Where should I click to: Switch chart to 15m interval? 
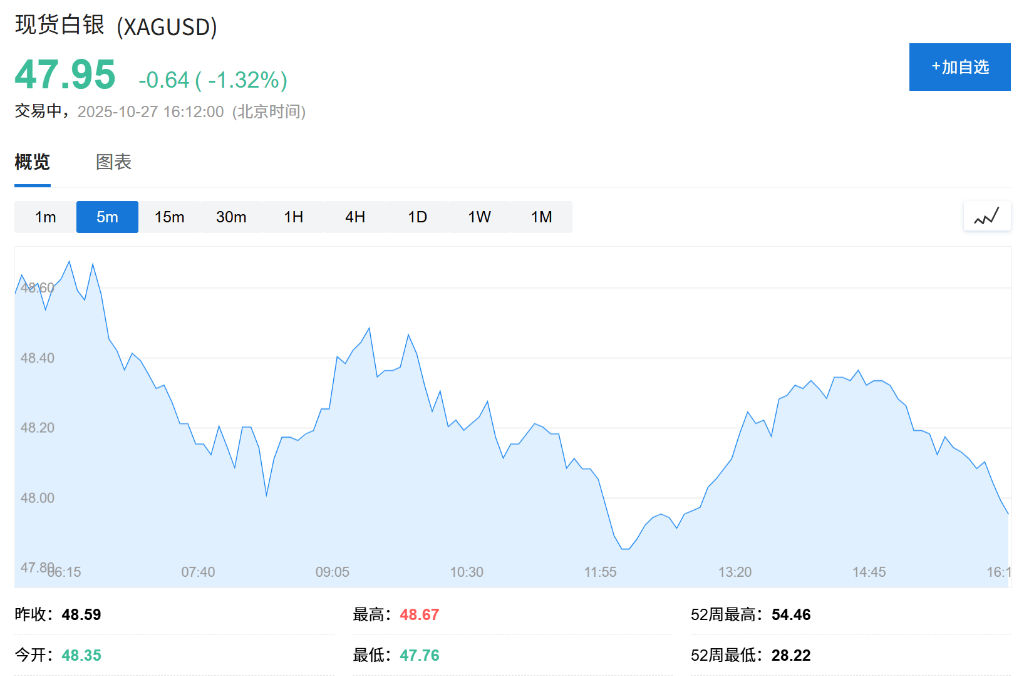[169, 217]
